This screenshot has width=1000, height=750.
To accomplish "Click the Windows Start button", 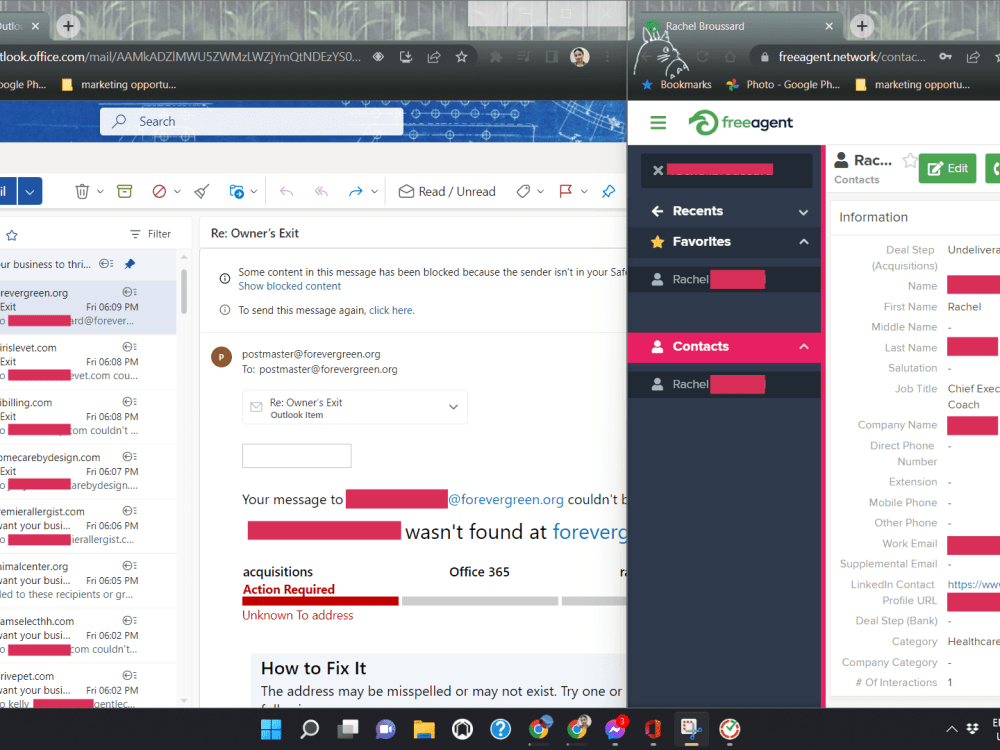I will pyautogui.click(x=271, y=729).
